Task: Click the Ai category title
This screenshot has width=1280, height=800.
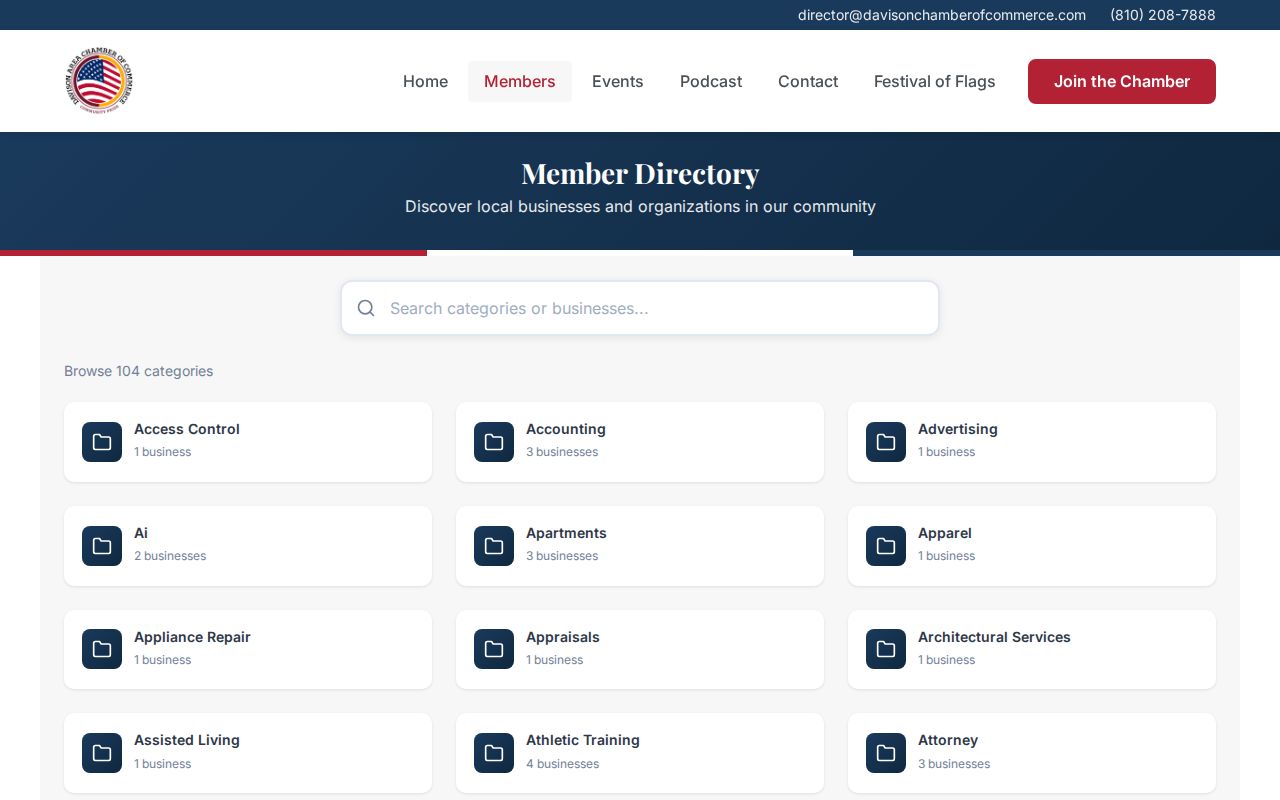Action: (141, 533)
